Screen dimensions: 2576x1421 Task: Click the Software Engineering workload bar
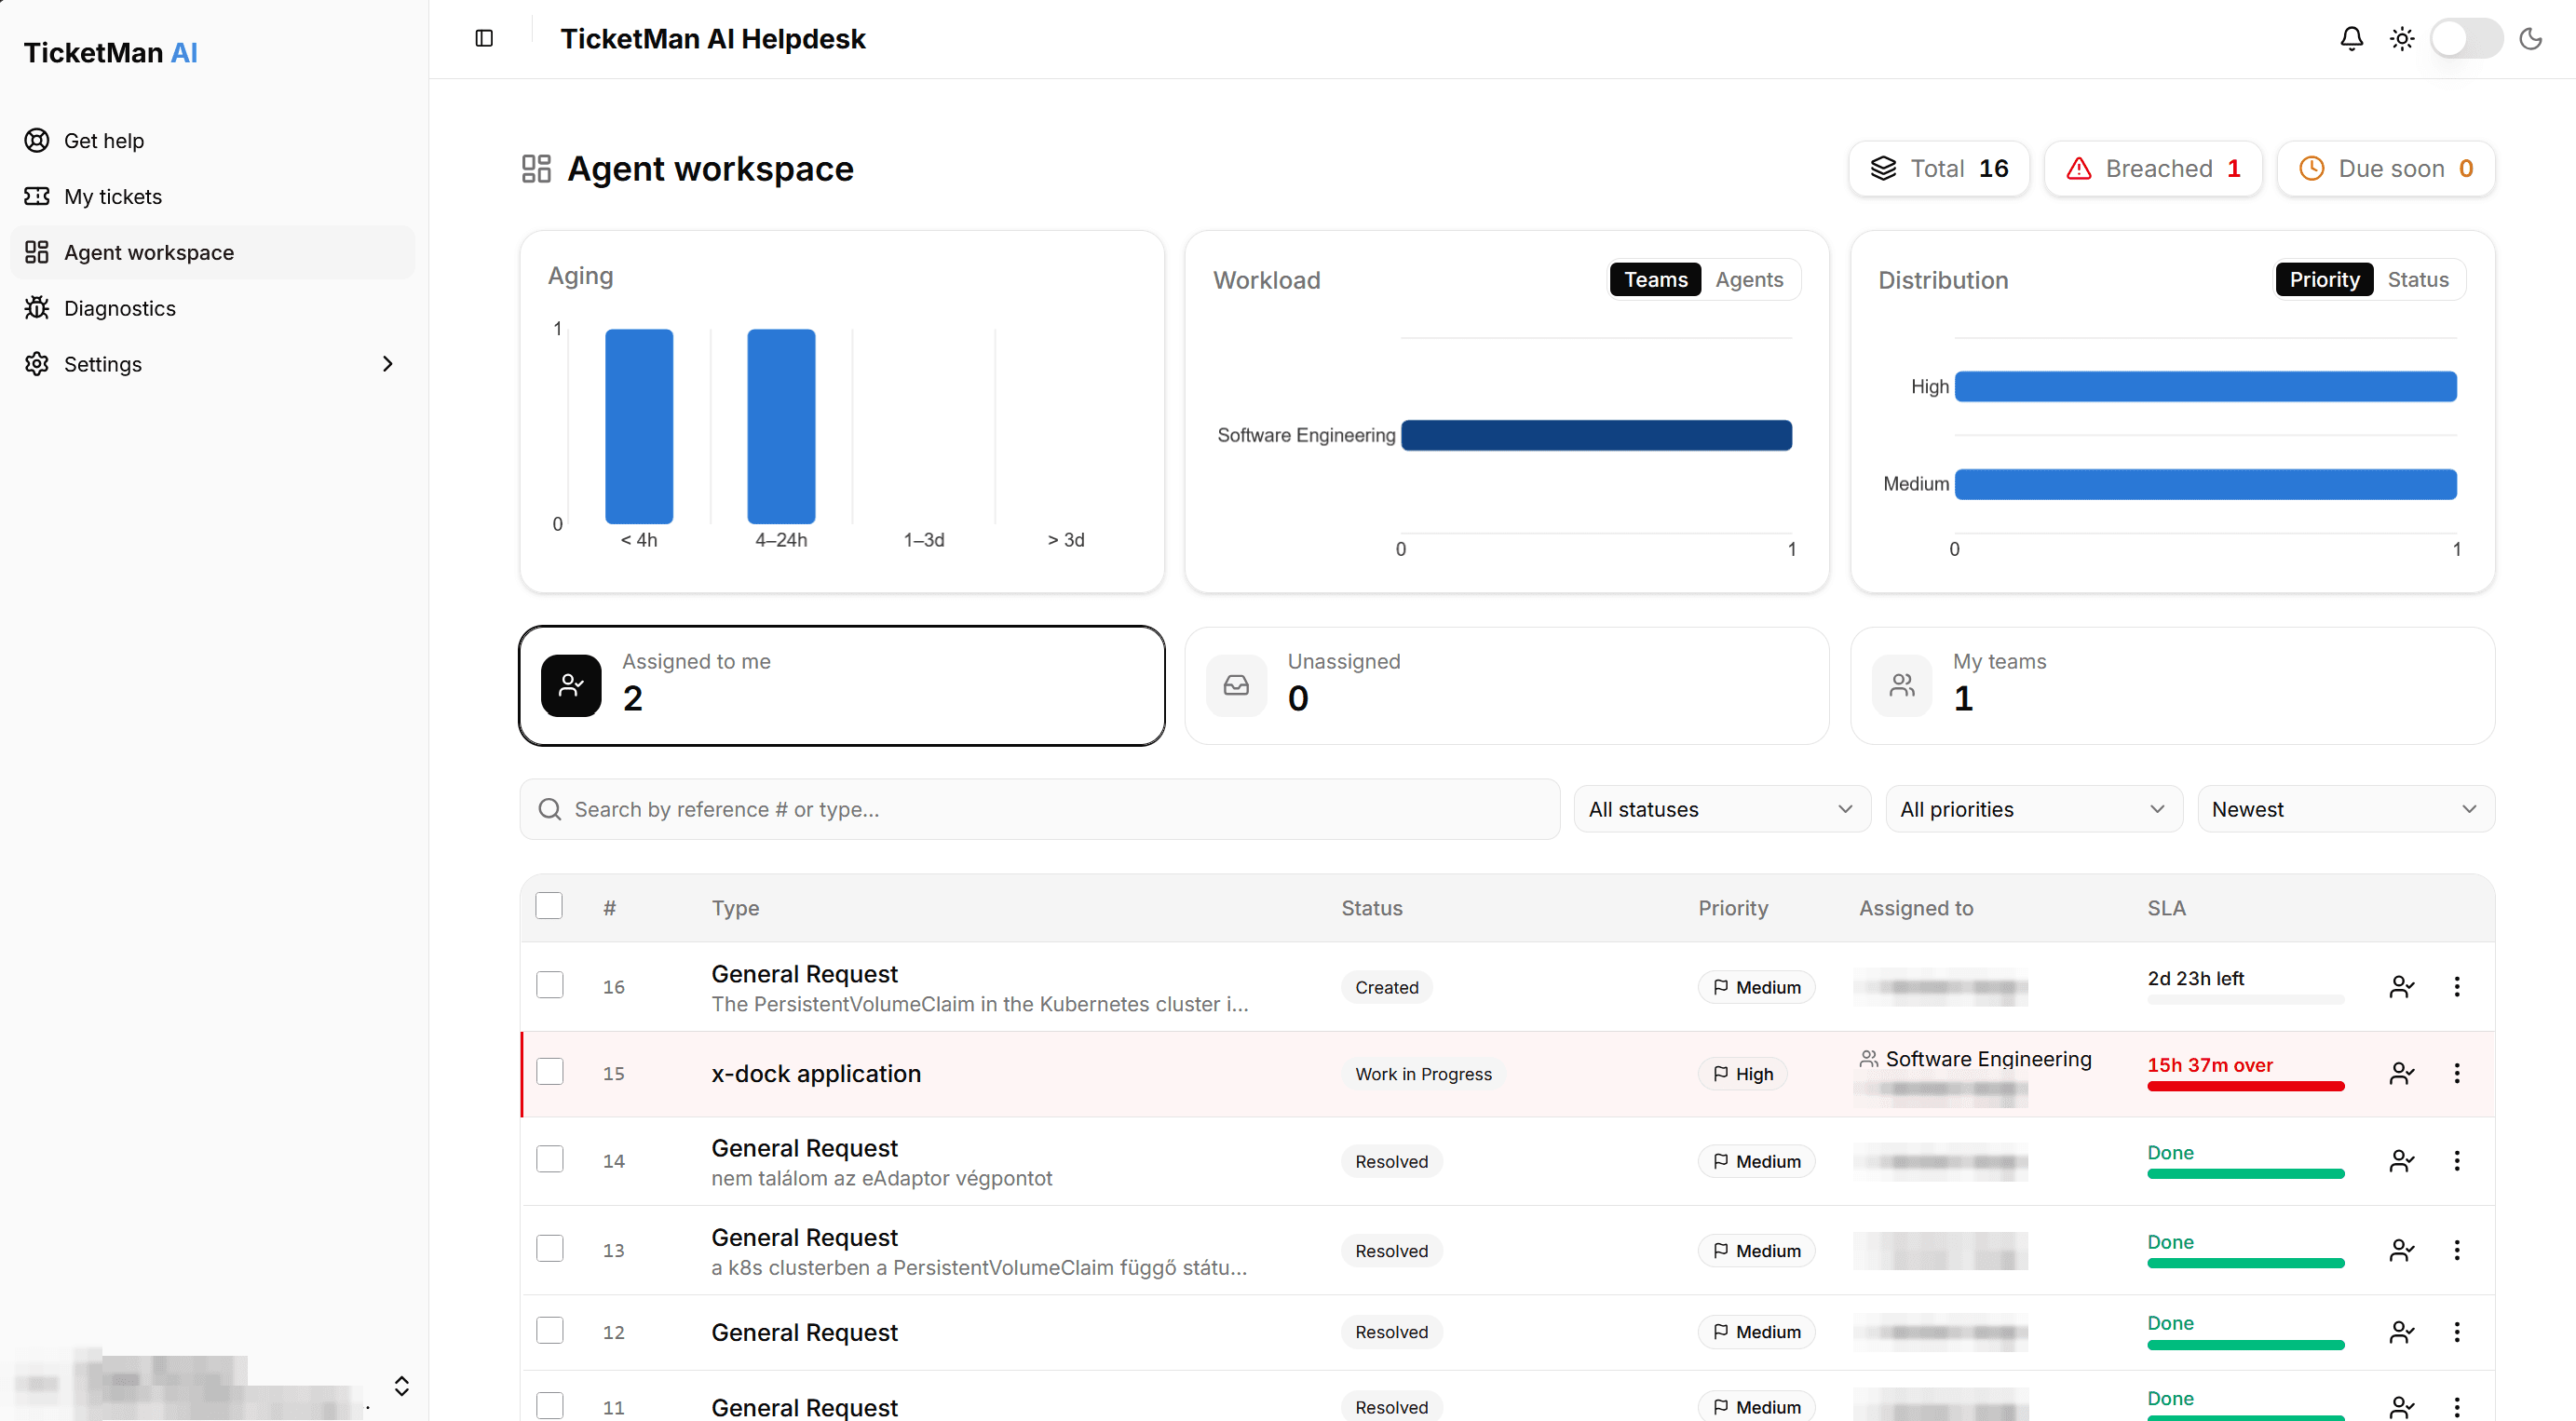pos(1596,435)
